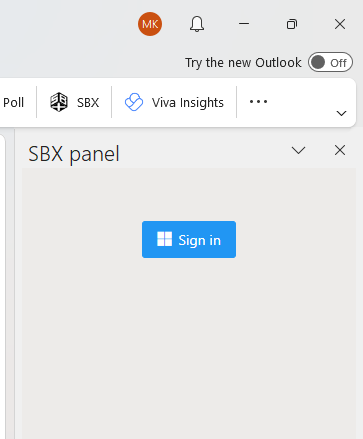Restore down the Outlook window
Viewport: 363px width, 439px height.
coord(292,24)
